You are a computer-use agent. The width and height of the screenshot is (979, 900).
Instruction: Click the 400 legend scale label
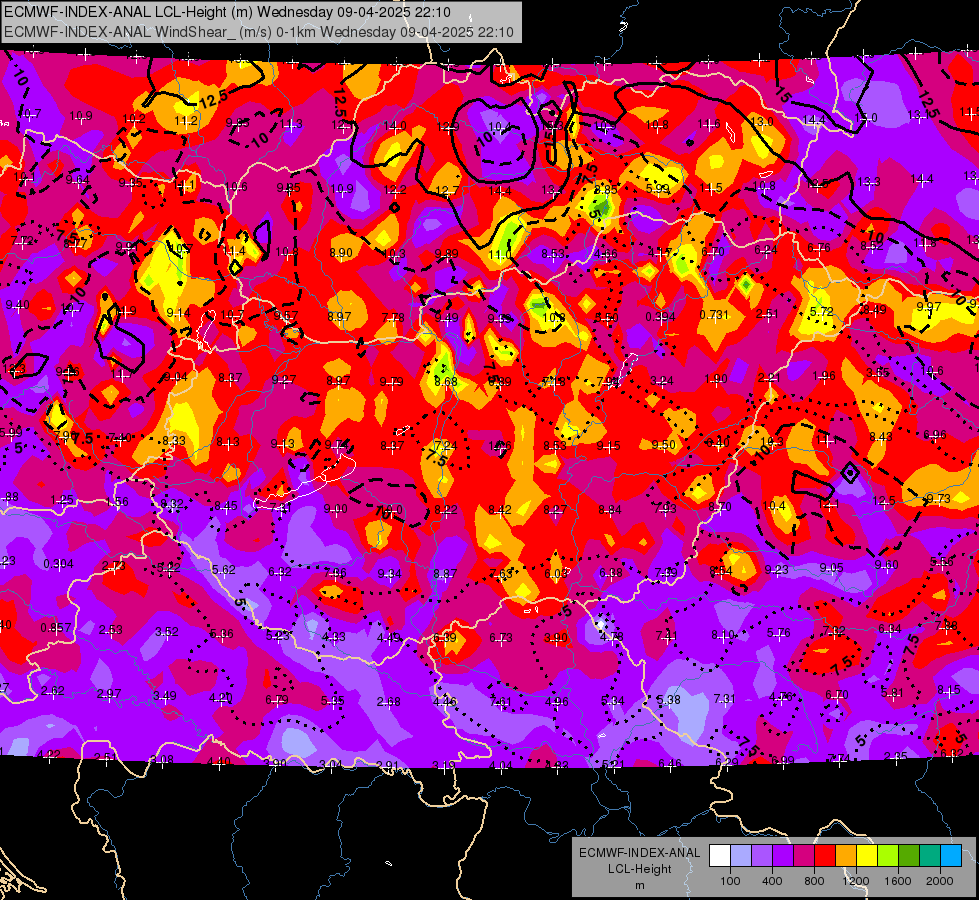772,881
